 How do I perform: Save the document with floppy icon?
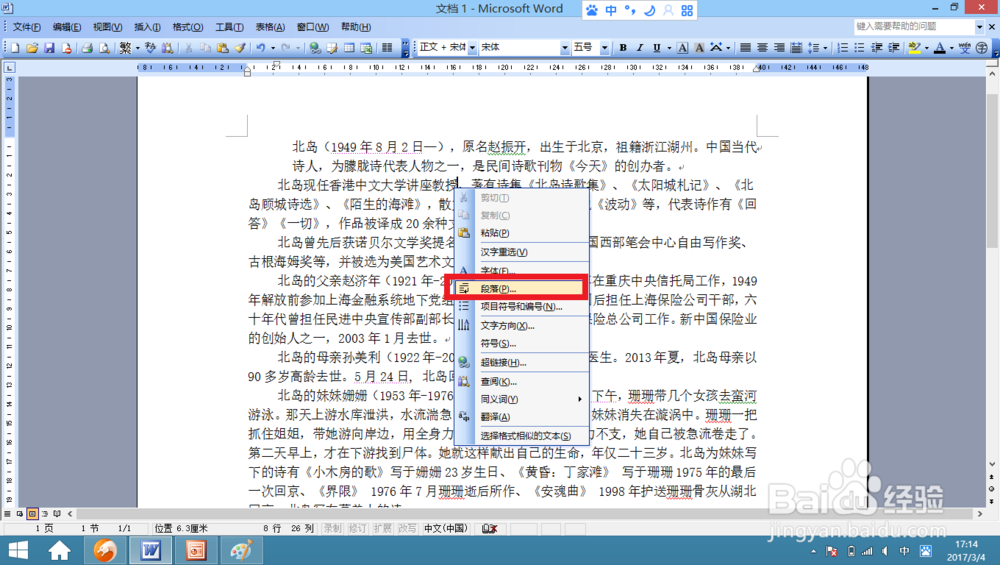49,48
